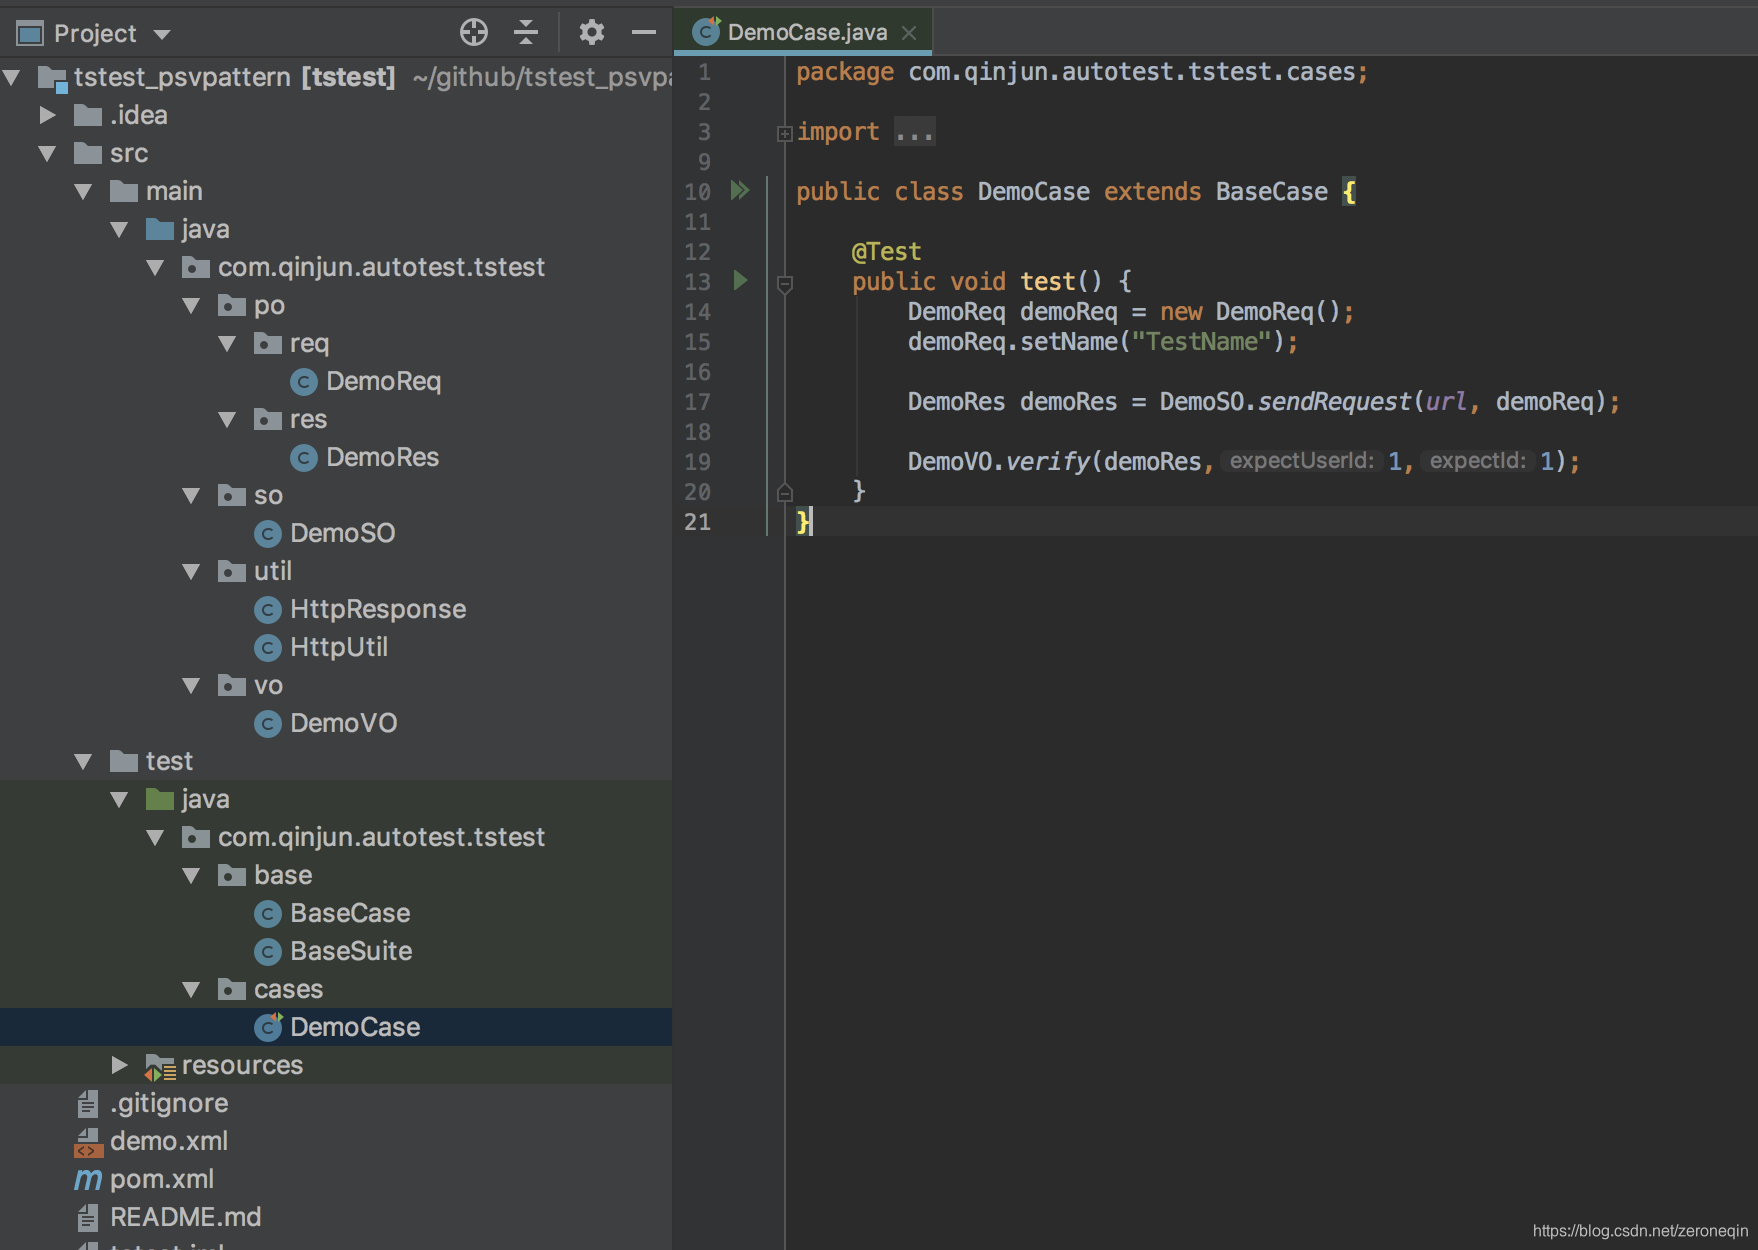Close the DemoCase.java tab
1758x1250 pixels.
(909, 33)
